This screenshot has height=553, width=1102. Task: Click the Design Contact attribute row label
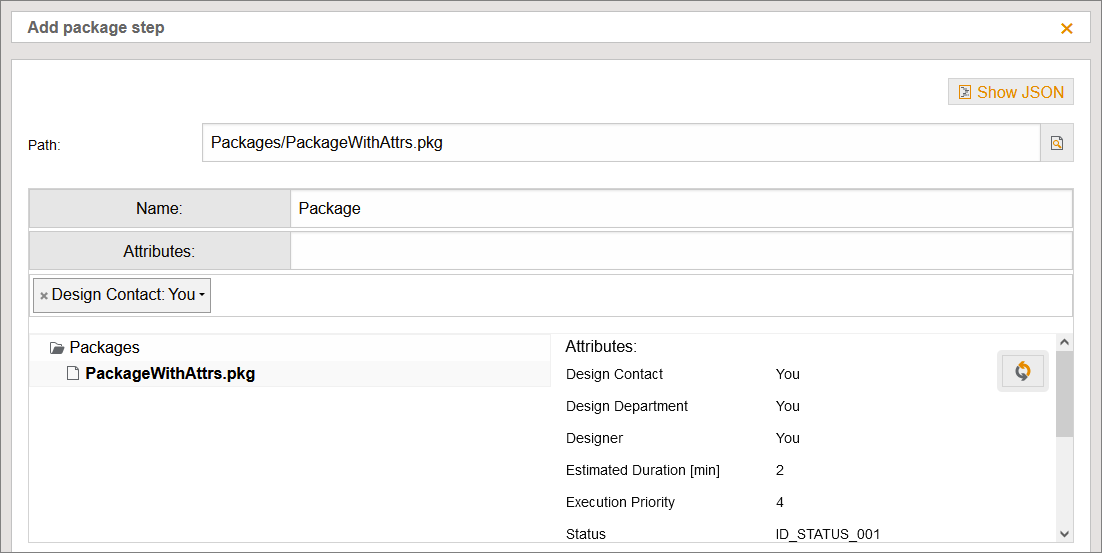click(x=614, y=375)
